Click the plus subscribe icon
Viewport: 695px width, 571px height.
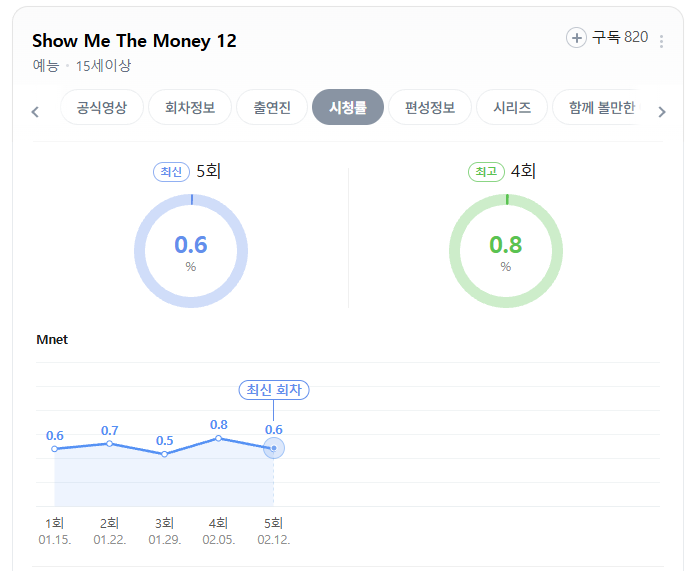coord(577,38)
